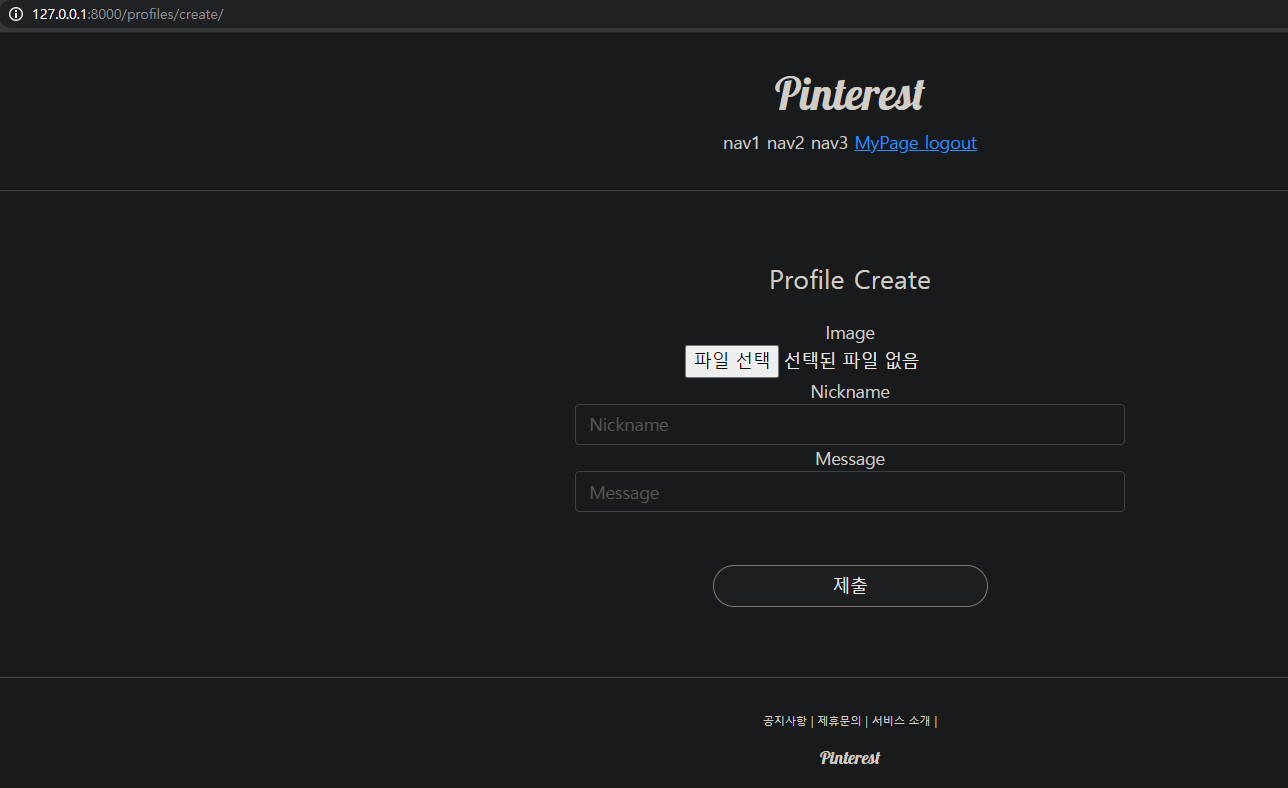Click the Nickname form label
The image size is (1288, 788).
tap(849, 391)
